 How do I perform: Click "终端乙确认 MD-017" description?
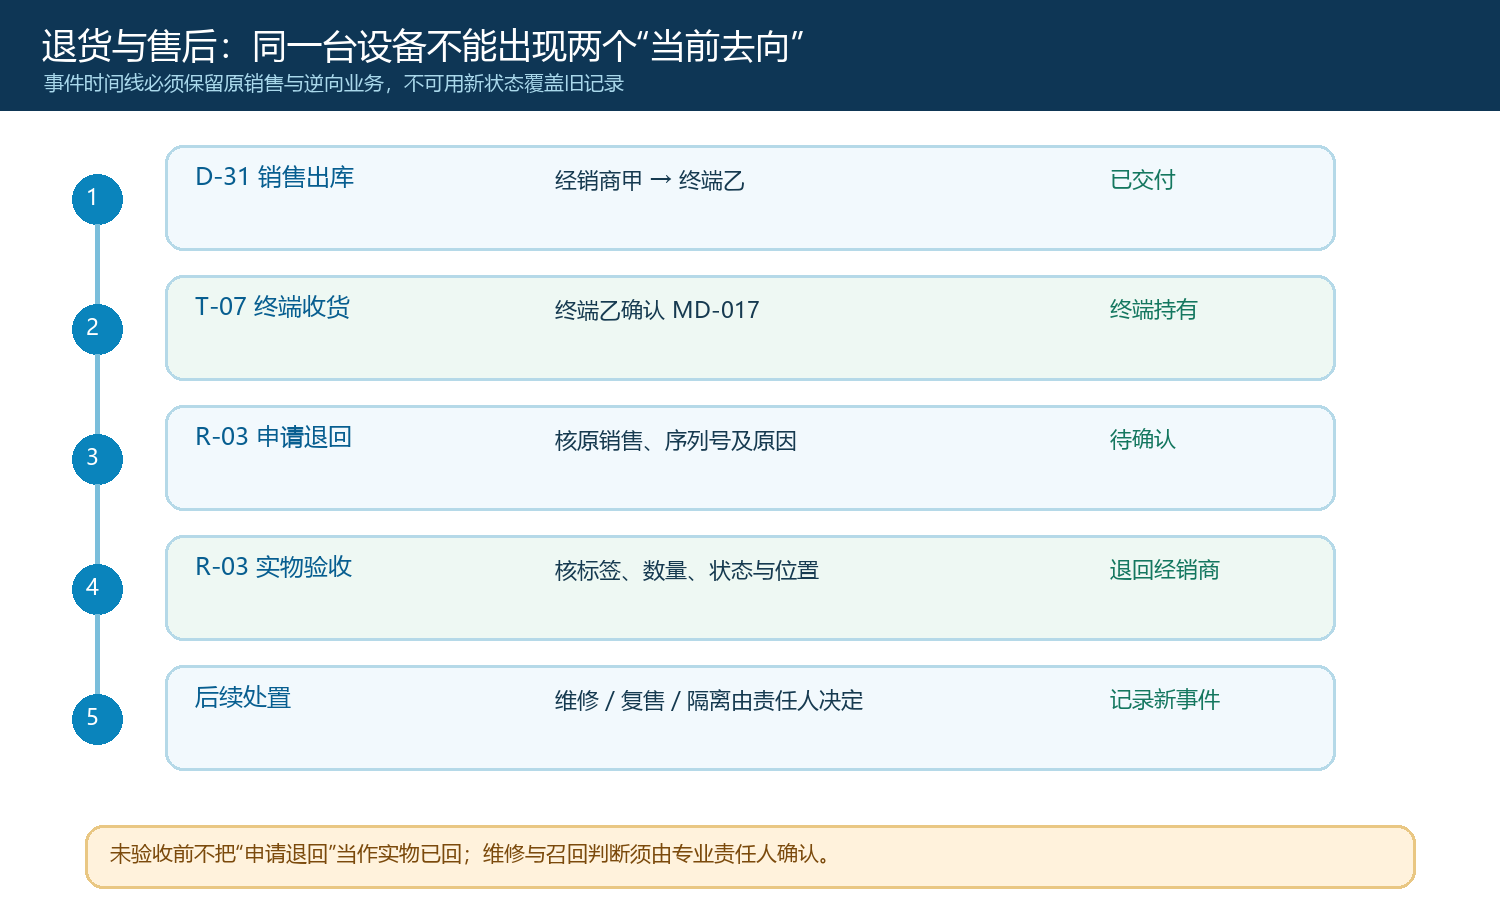coord(657,311)
